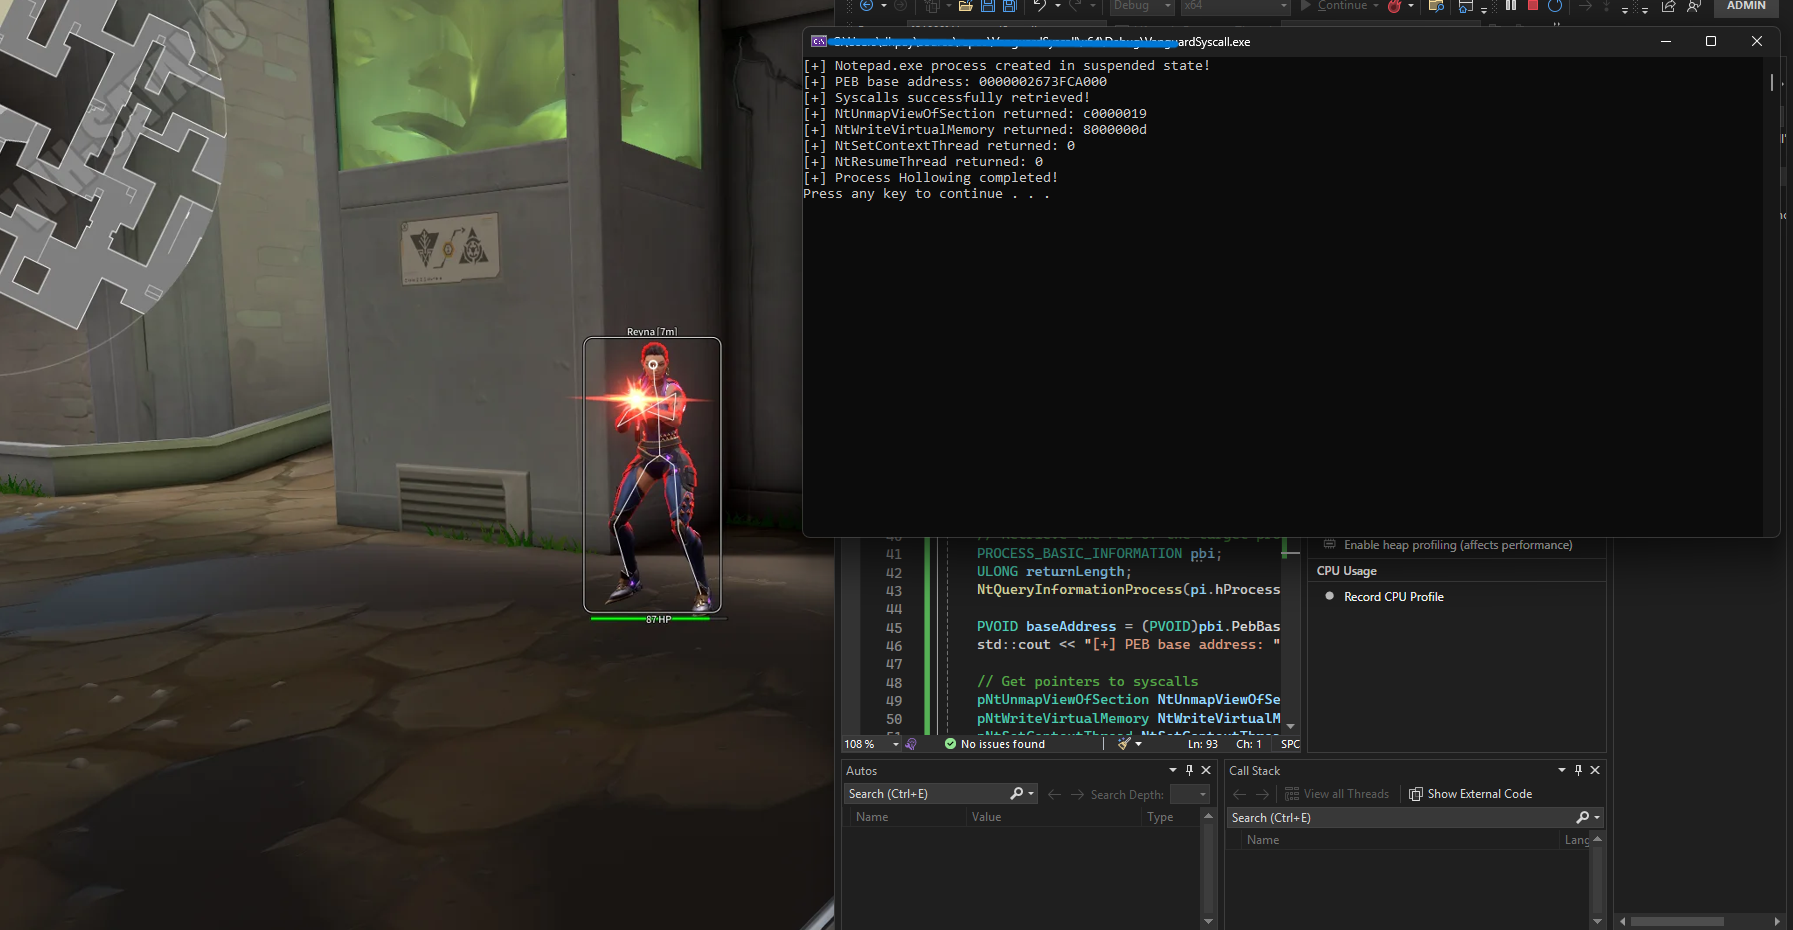This screenshot has height=930, width=1793.
Task: Open the undo history dropdown arrow
Action: point(1057,5)
